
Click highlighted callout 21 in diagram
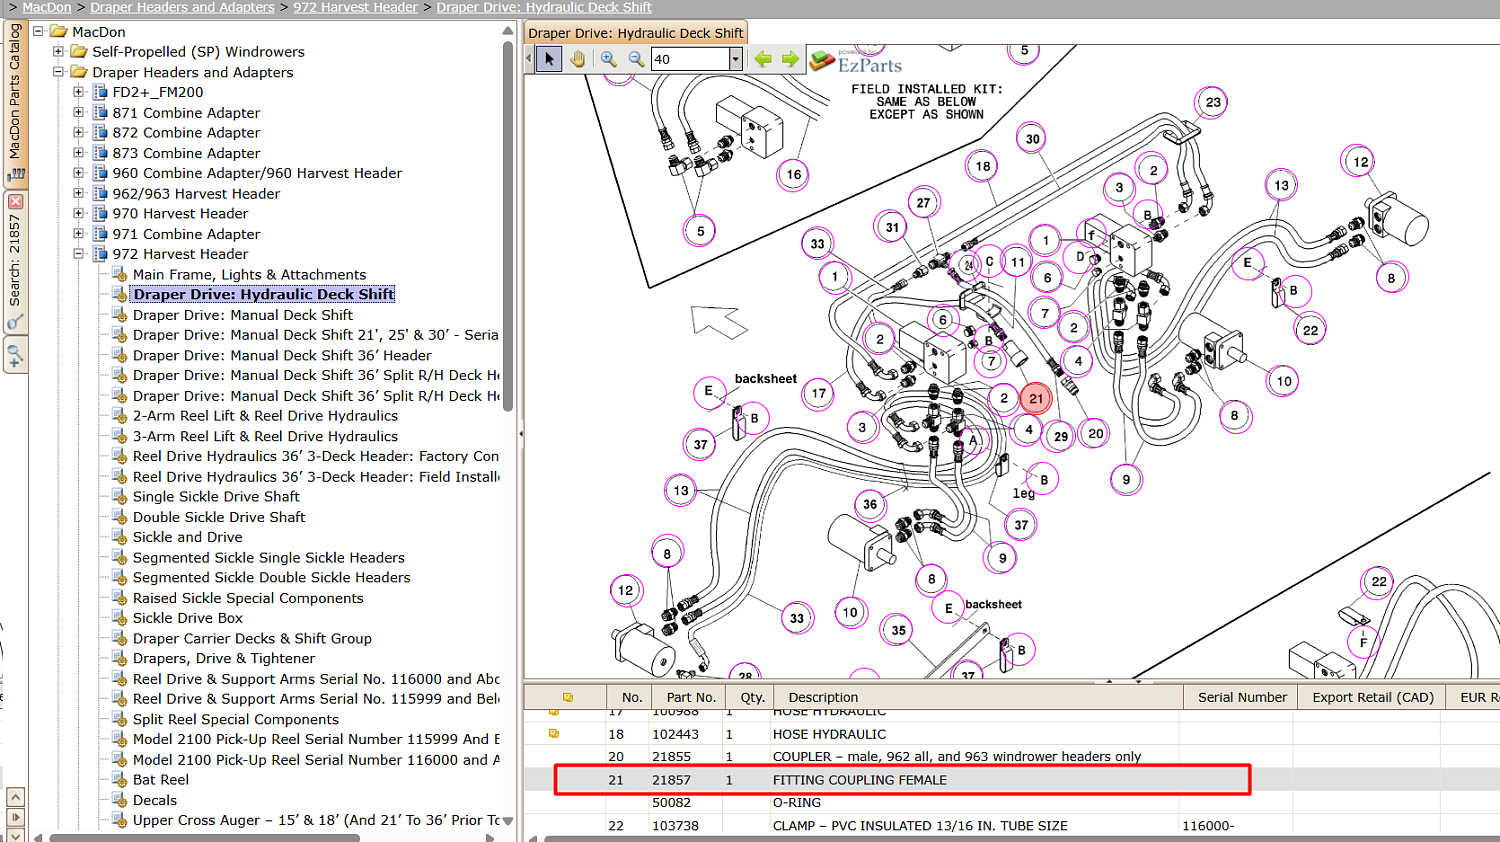pos(1036,398)
